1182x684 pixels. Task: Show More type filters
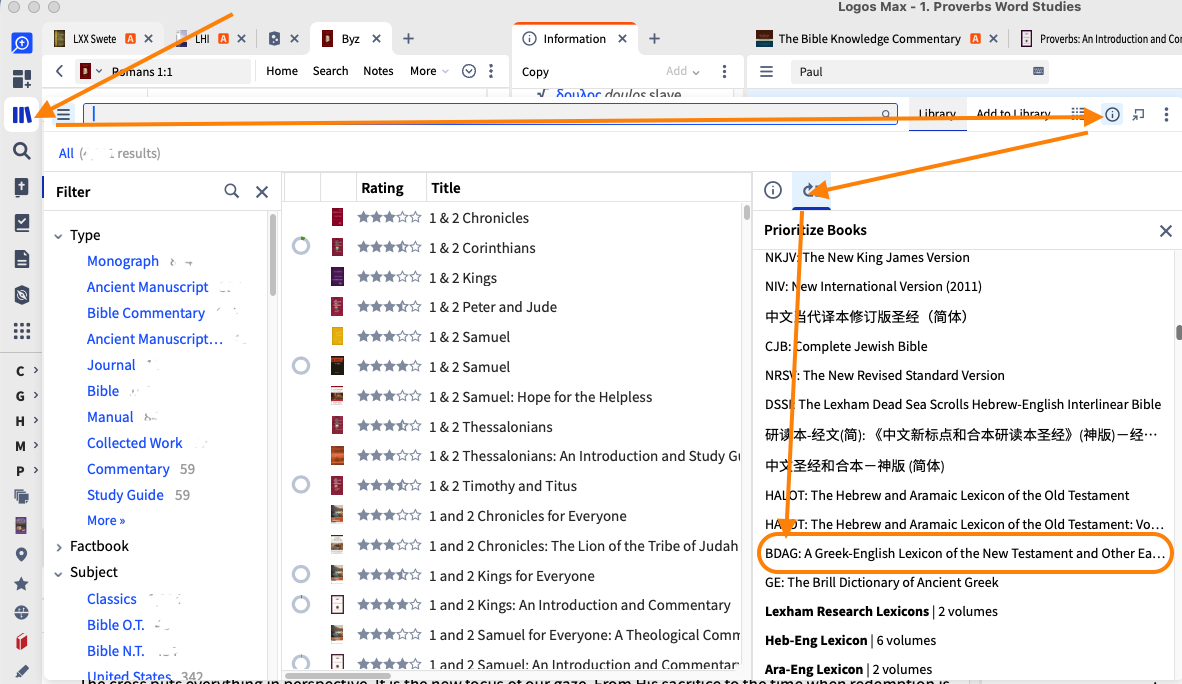[x=106, y=520]
